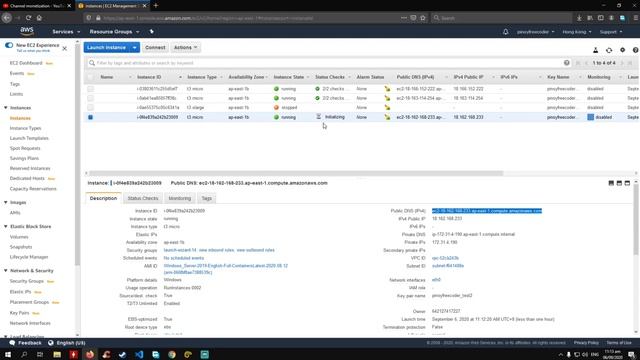Viewport: 640px width, 360px height.
Task: Toggle the select-all instances checkbox
Action: [x=90, y=77]
